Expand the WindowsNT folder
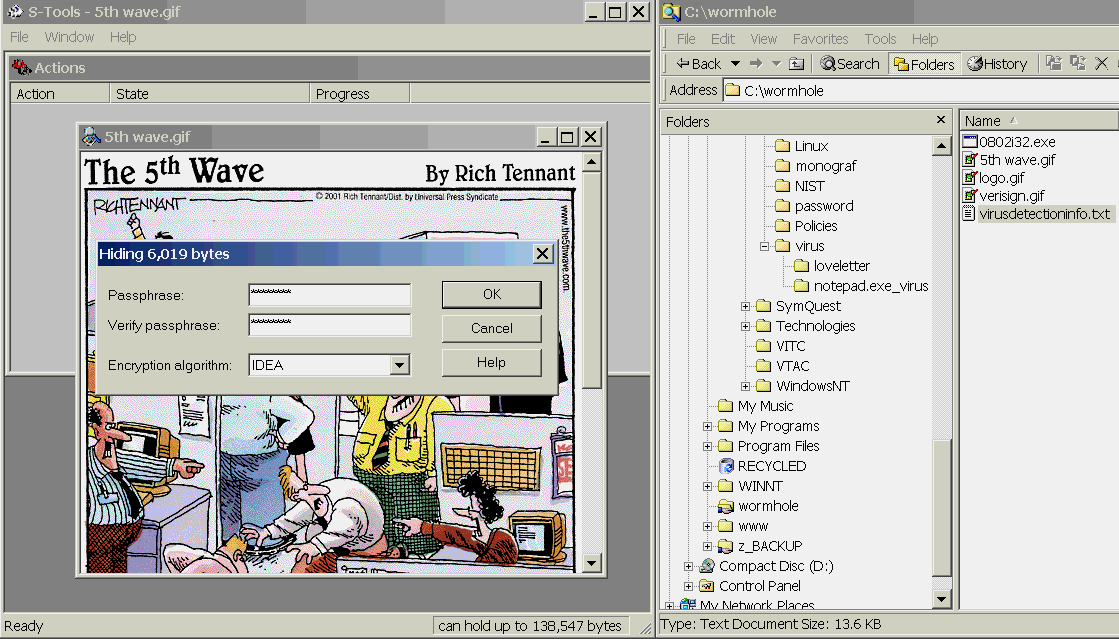 pyautogui.click(x=745, y=386)
